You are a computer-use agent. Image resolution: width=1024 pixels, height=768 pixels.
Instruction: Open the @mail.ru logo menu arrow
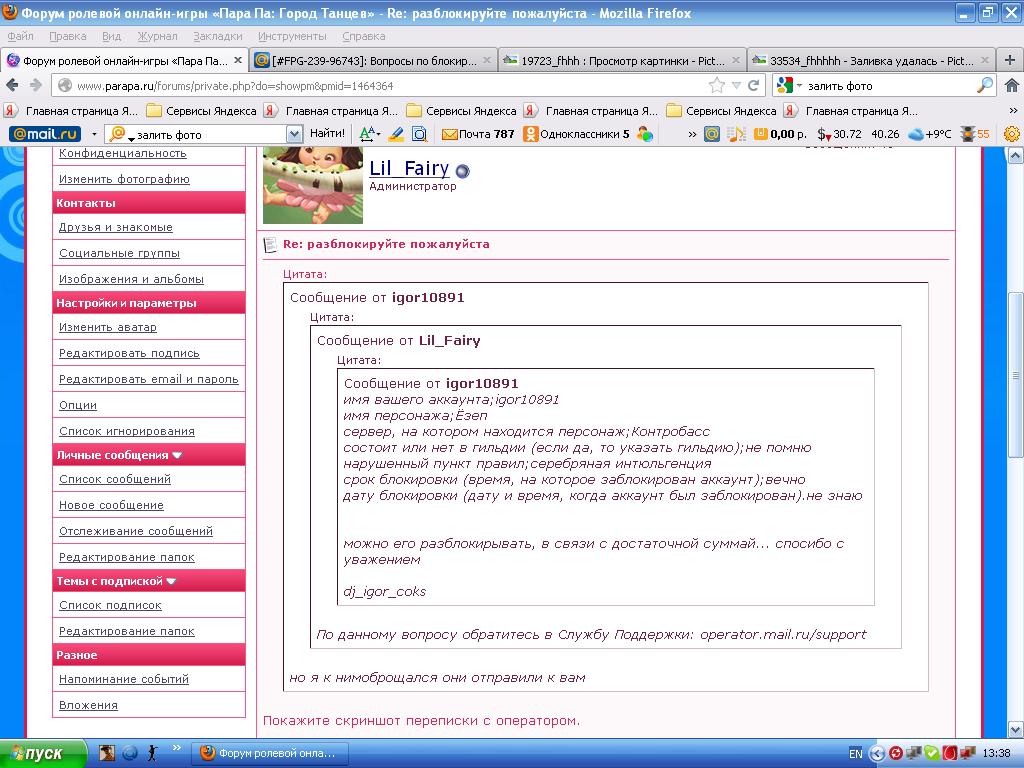(x=94, y=134)
